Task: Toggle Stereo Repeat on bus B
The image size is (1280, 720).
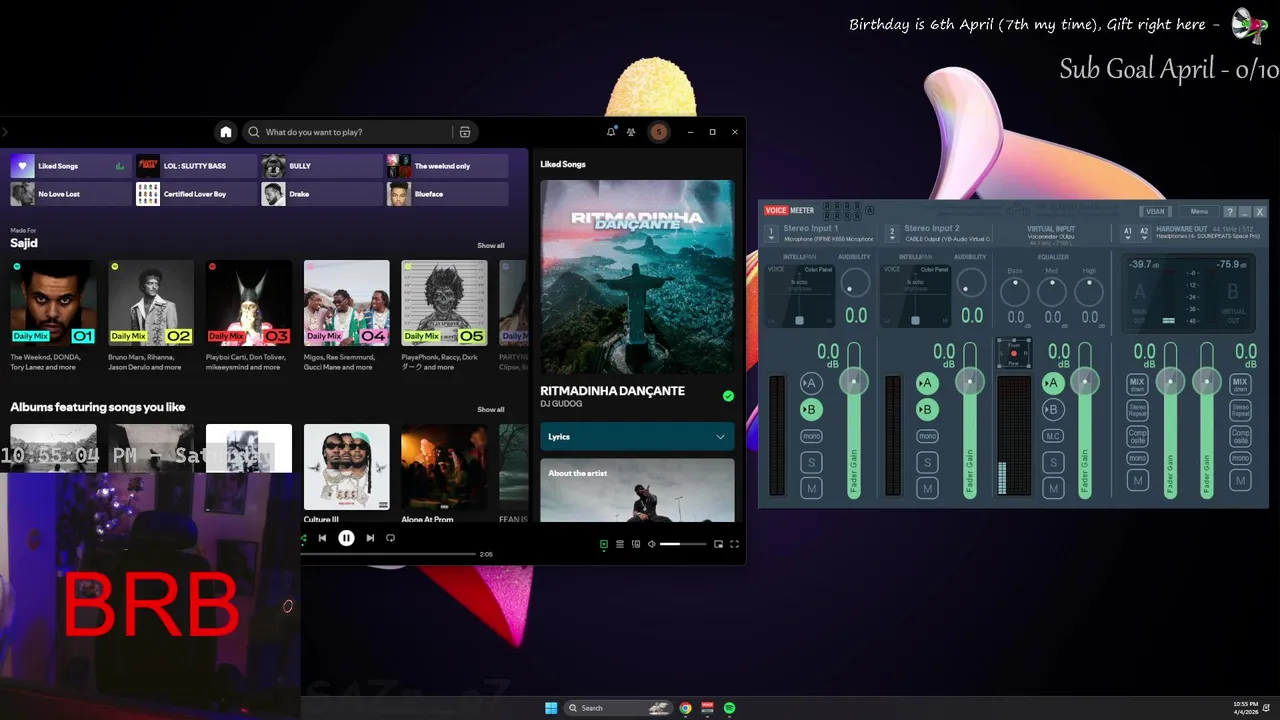Action: [x=1240, y=410]
